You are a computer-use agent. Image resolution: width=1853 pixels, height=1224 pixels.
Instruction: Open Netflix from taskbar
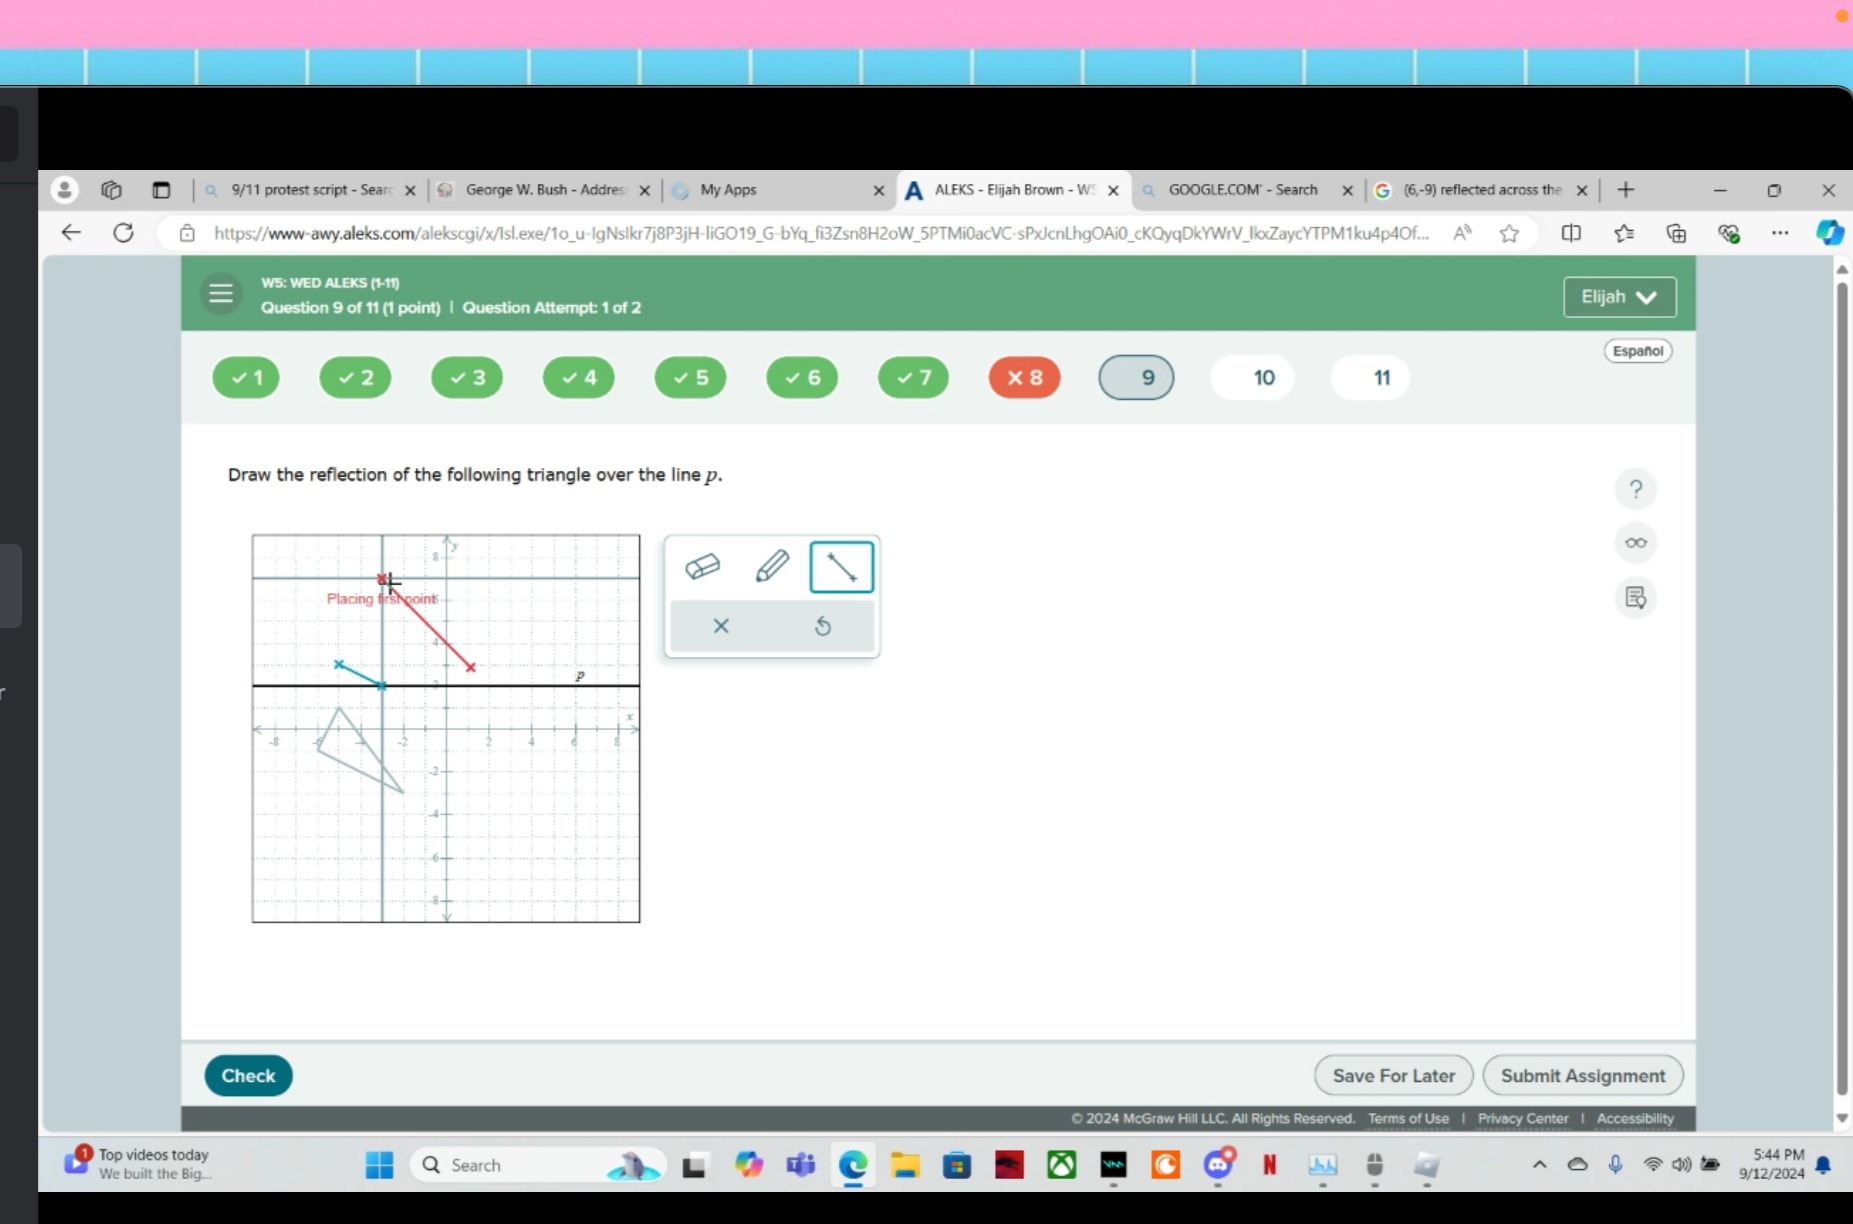(x=1270, y=1165)
